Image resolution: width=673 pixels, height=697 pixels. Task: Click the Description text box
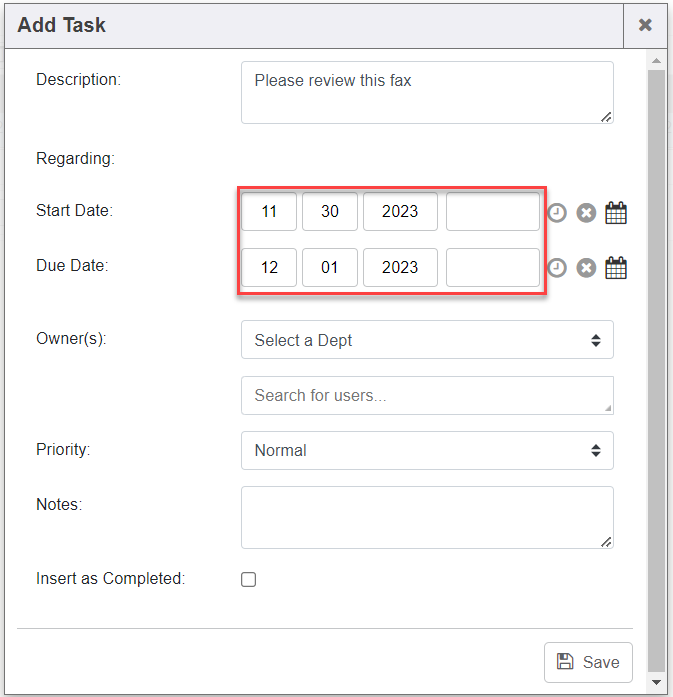[427, 92]
